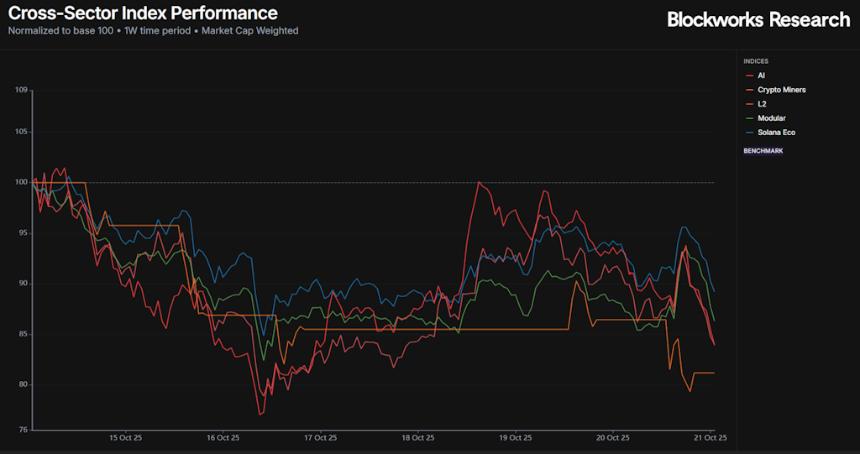Open the Blockworks Research logo link
This screenshot has width=860, height=454.
(x=759, y=20)
